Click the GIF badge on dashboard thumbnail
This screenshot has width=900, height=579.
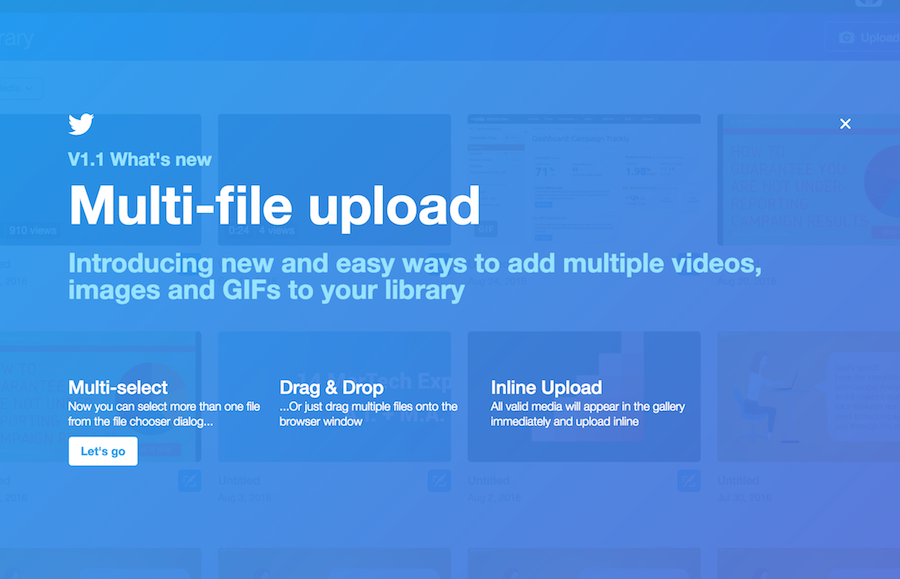(x=486, y=229)
